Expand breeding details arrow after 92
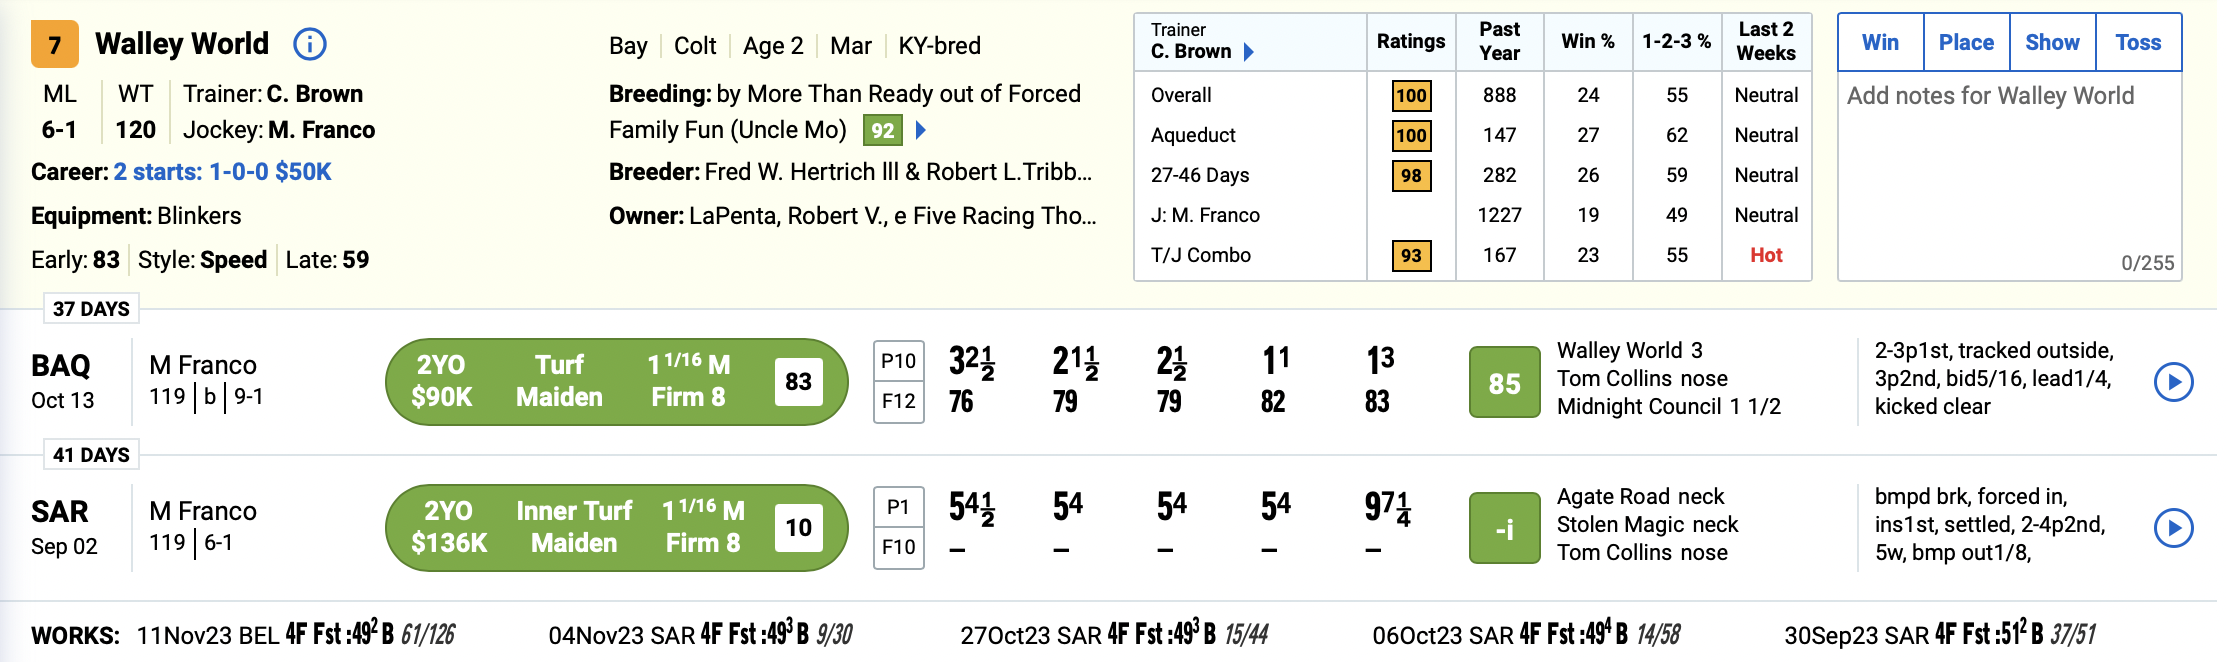This screenshot has width=2226, height=662. click(x=921, y=130)
